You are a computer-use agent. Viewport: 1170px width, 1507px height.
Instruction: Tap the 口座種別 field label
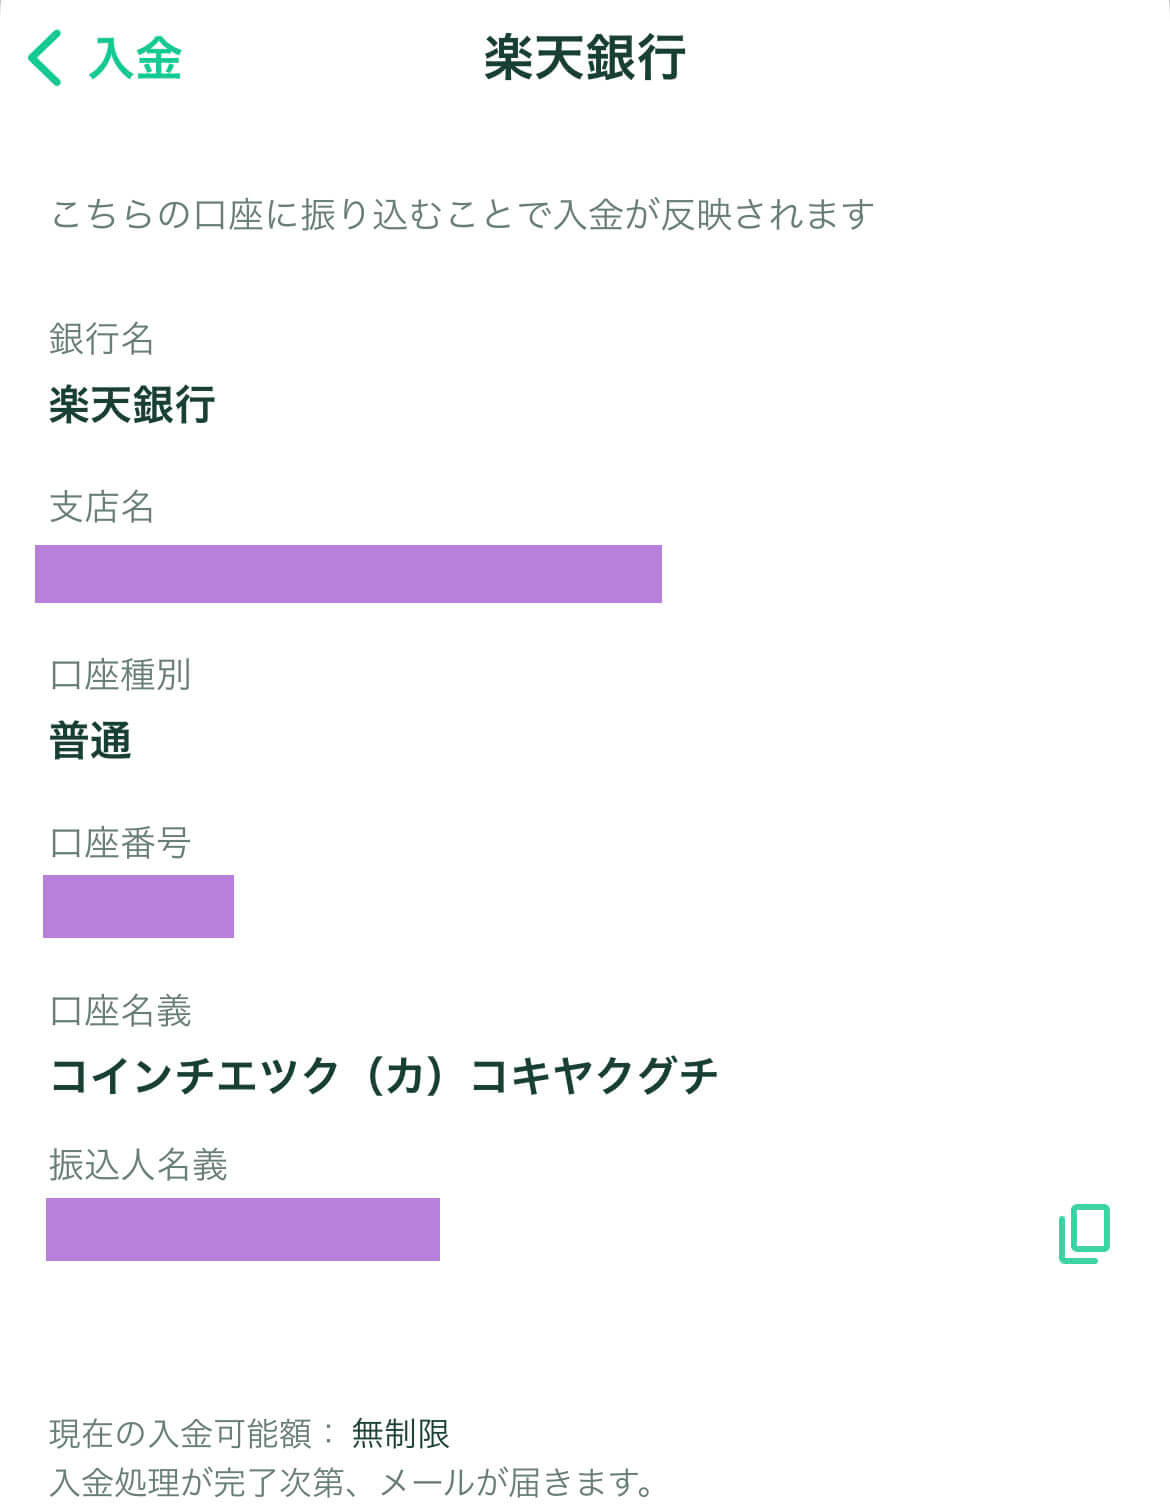(120, 675)
